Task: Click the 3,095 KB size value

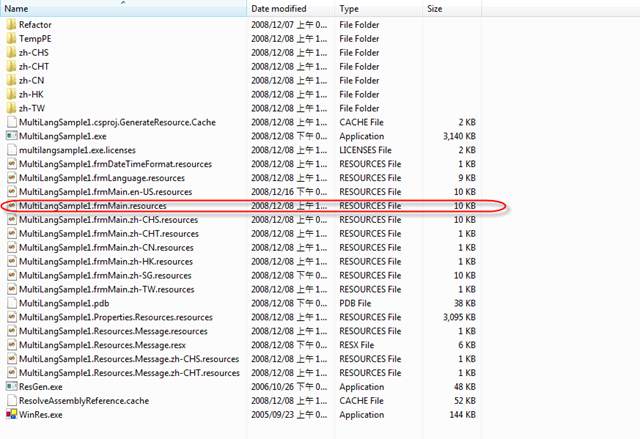Action: (459, 317)
